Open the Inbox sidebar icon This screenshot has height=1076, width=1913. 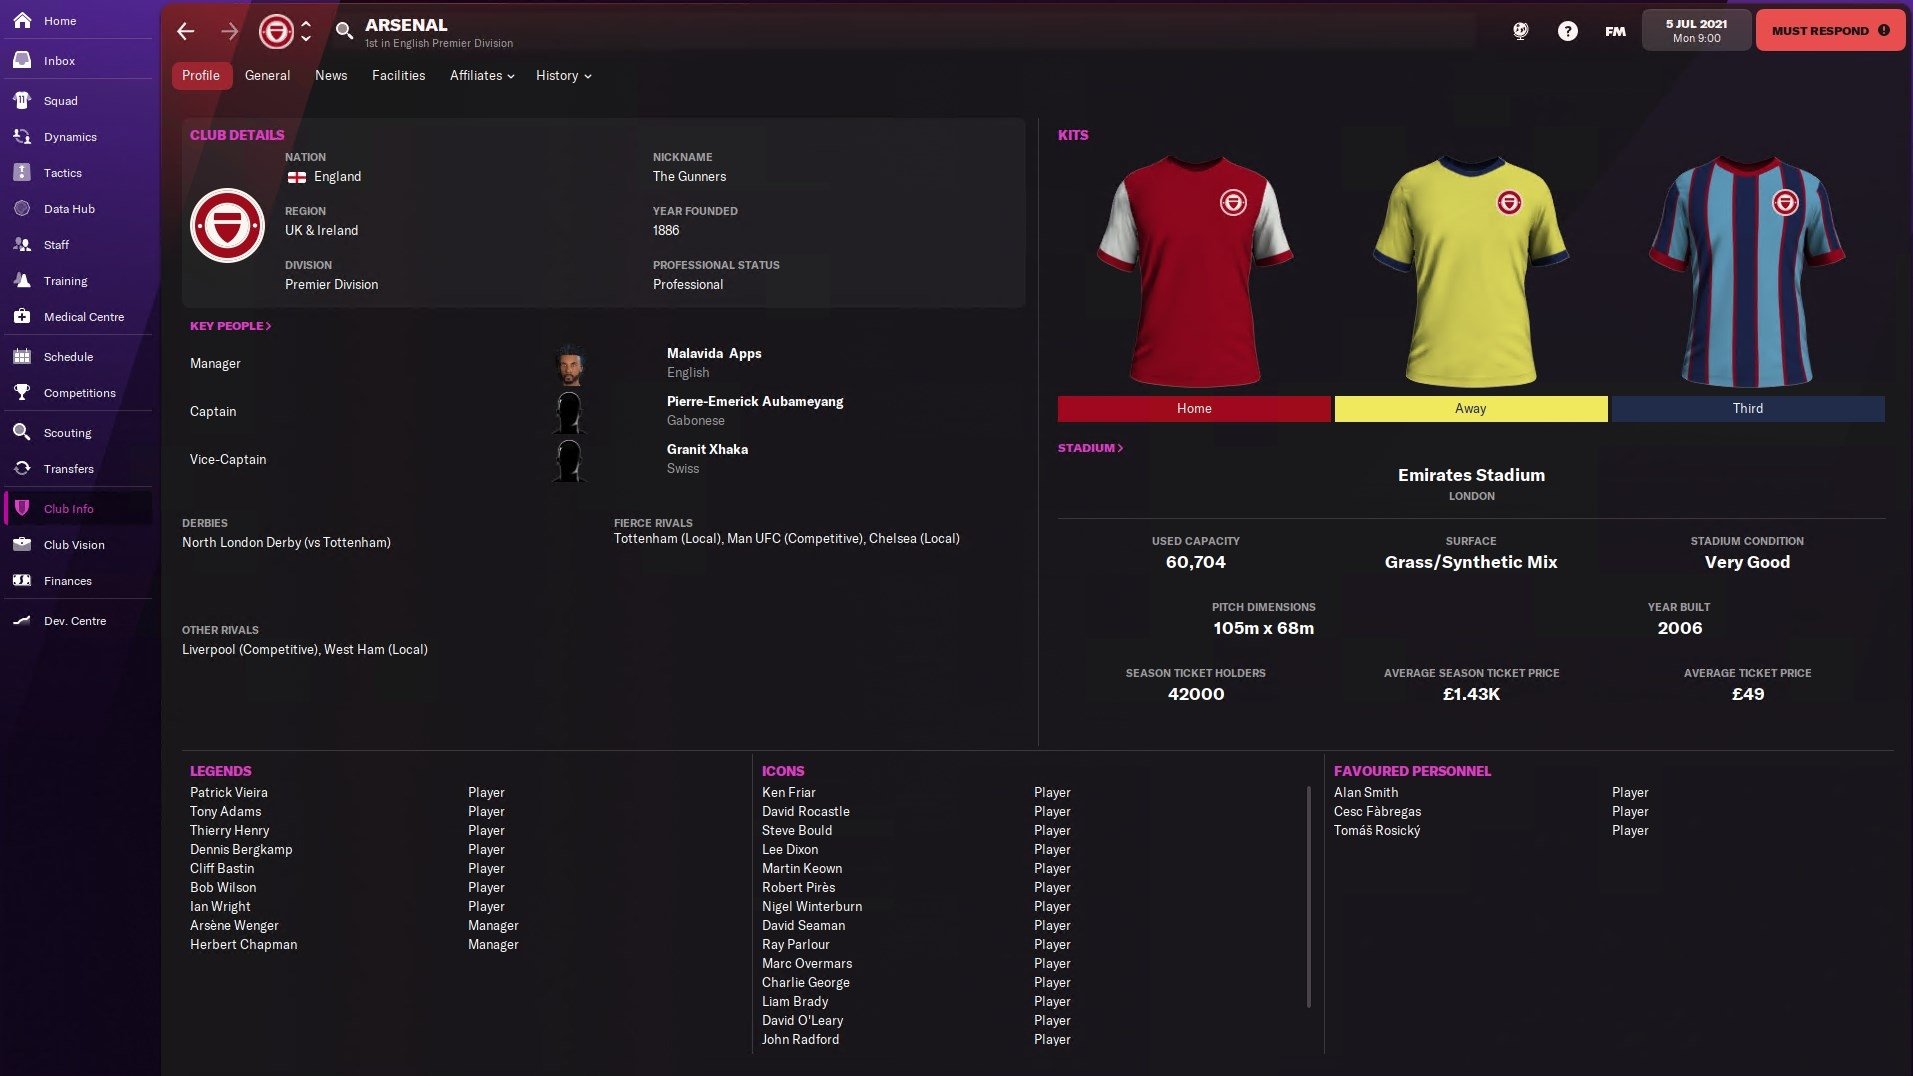22,60
